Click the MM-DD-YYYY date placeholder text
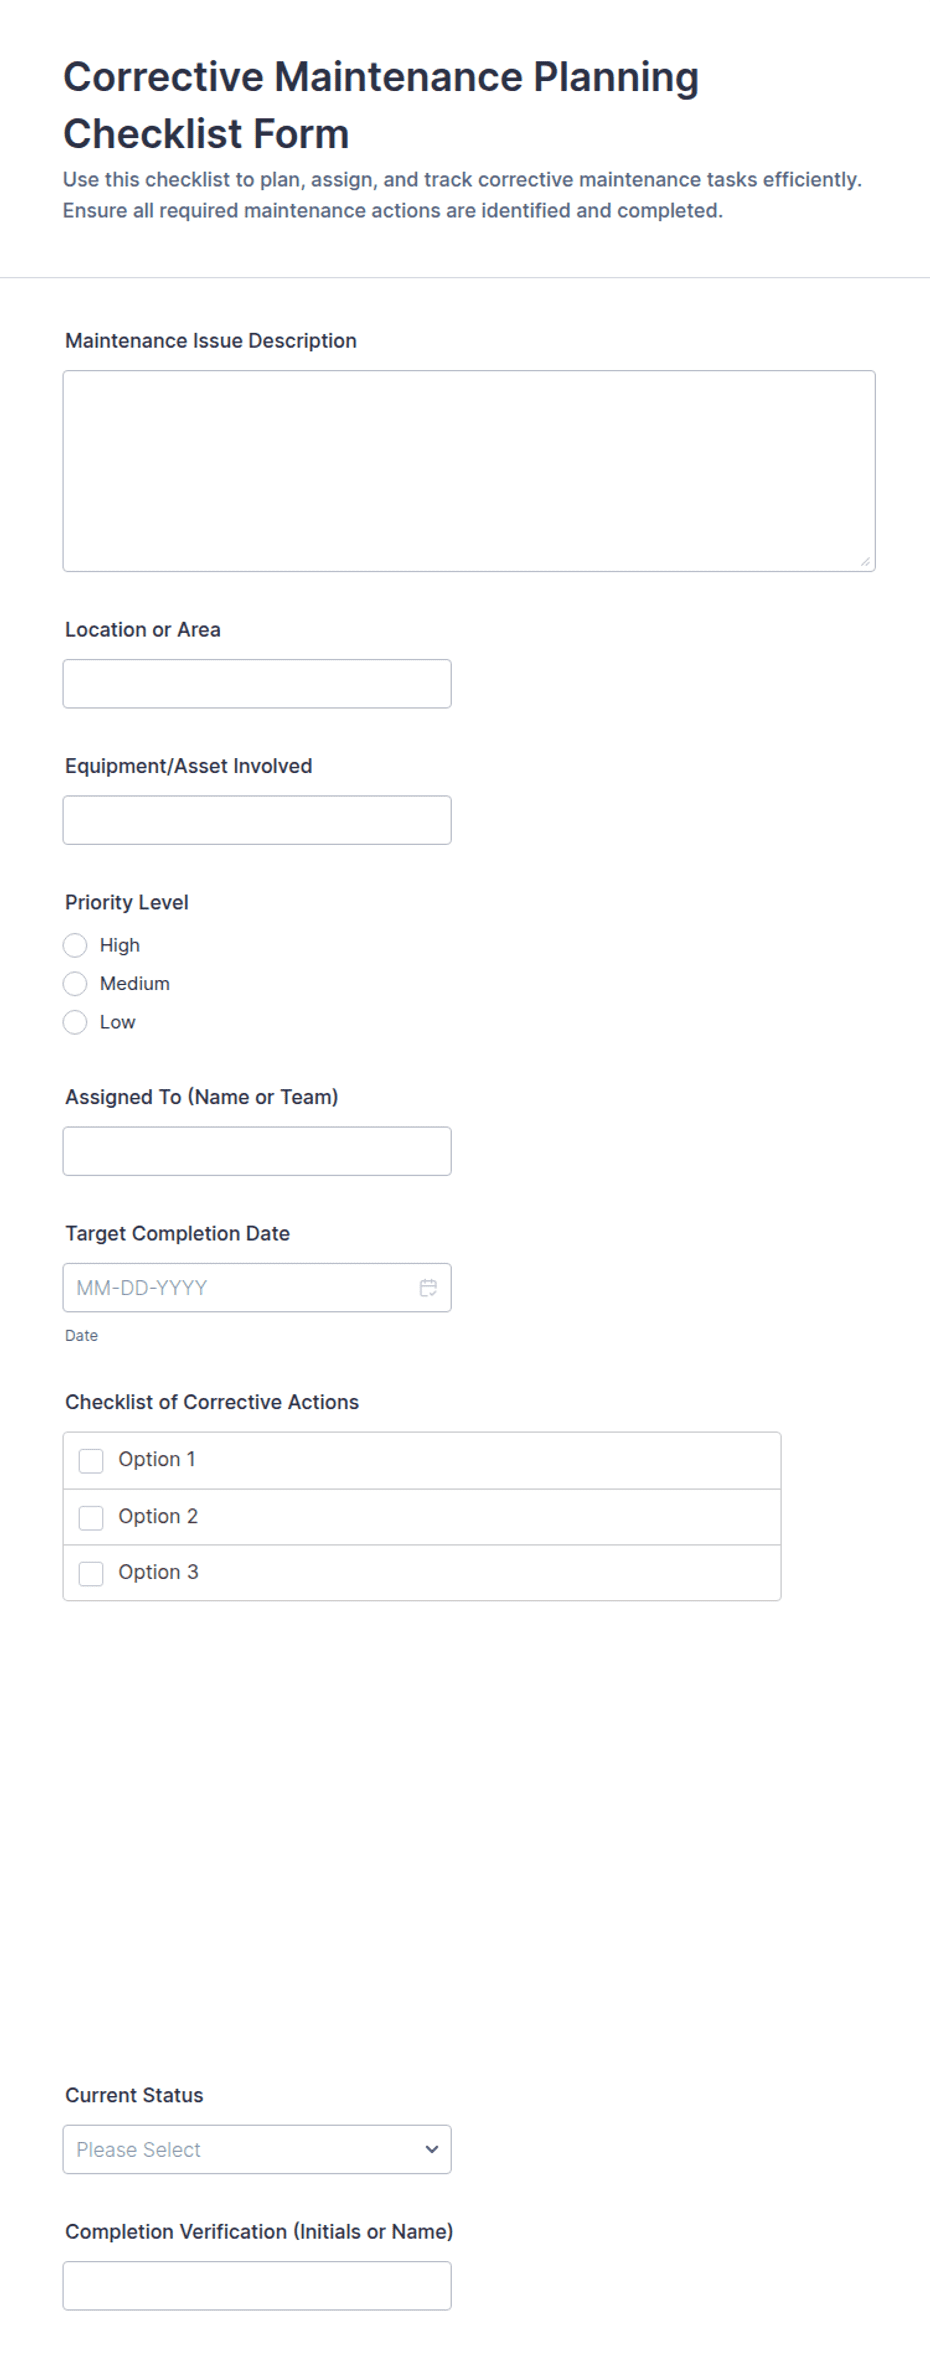This screenshot has width=930, height=2357. pyautogui.click(x=142, y=1288)
